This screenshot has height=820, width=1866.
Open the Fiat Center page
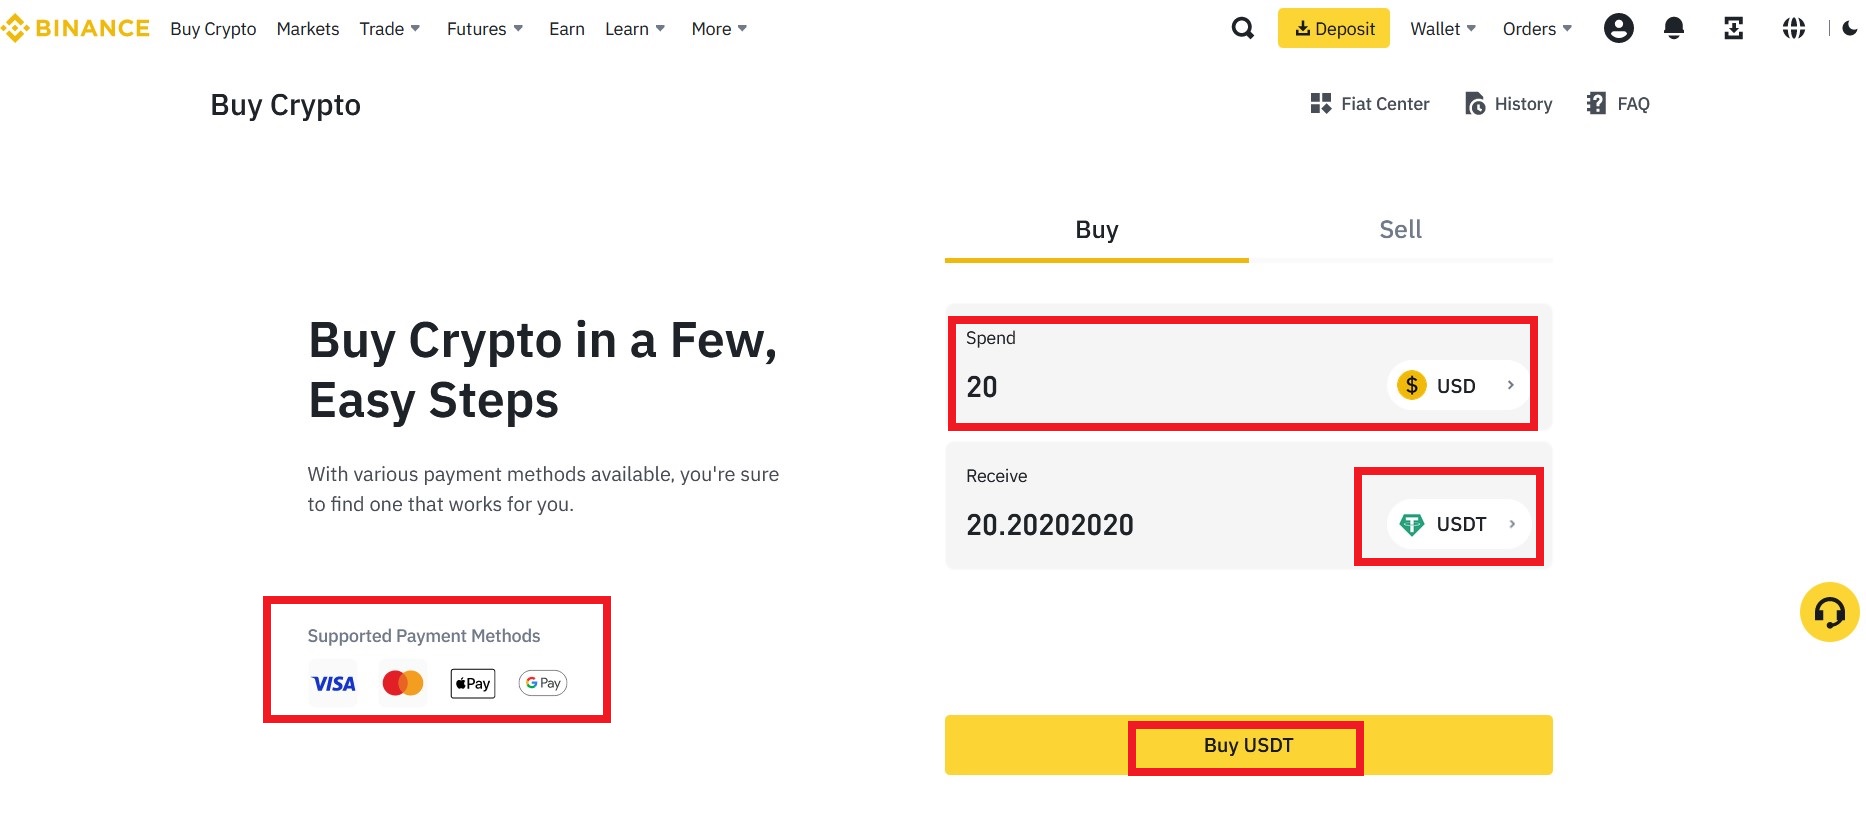pyautogui.click(x=1369, y=104)
